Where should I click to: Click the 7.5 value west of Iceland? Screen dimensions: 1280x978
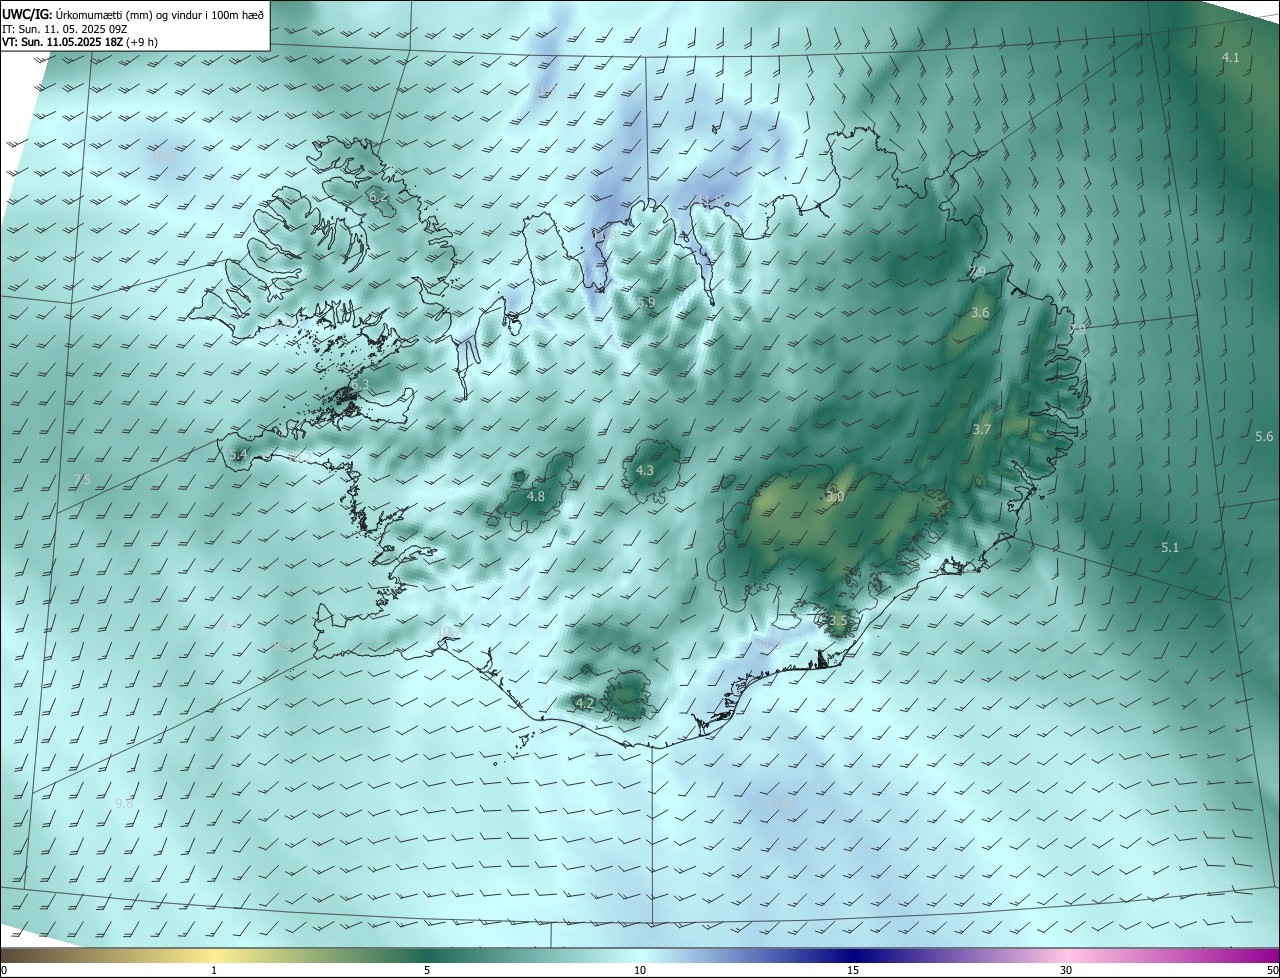[x=82, y=480]
